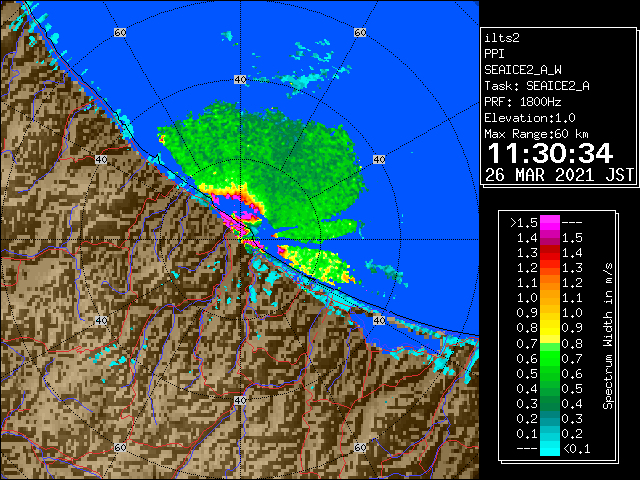Screen dimensions: 640x480
Task: Click the 'PRF: 1800Hz' text
Action: point(523,102)
